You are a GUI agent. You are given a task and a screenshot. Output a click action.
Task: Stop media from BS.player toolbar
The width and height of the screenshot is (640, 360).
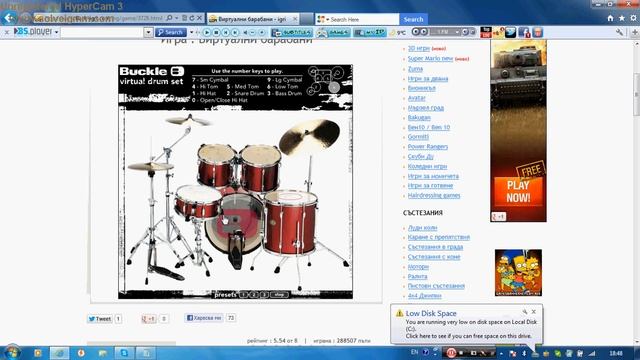tap(216, 32)
